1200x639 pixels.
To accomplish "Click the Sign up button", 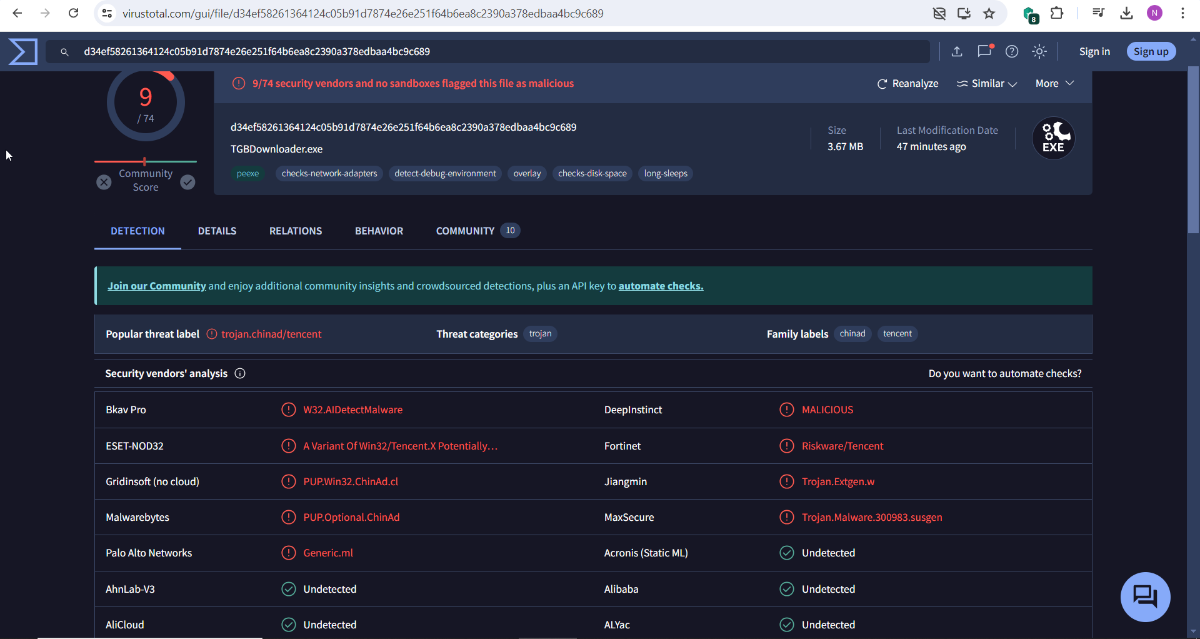I will pyautogui.click(x=1150, y=52).
